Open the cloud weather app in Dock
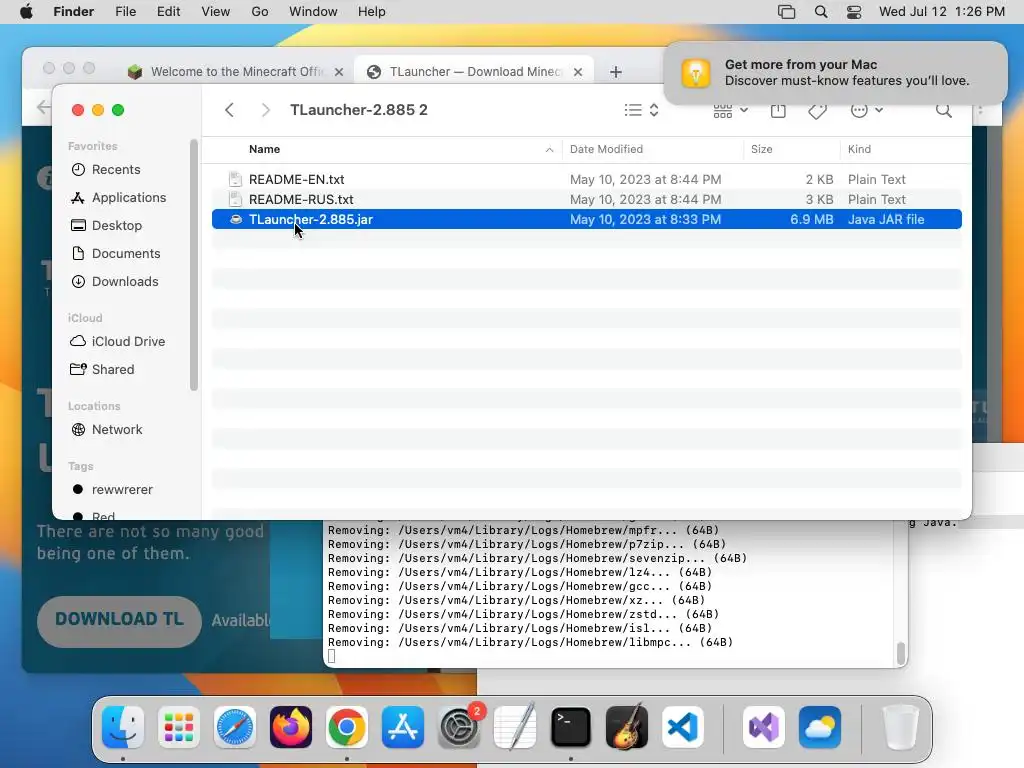The width and height of the screenshot is (1024, 768). [820, 727]
